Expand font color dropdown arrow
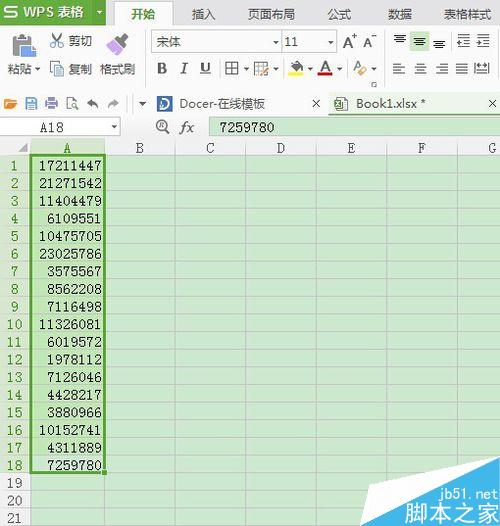This screenshot has width=500, height=526. 339,69
